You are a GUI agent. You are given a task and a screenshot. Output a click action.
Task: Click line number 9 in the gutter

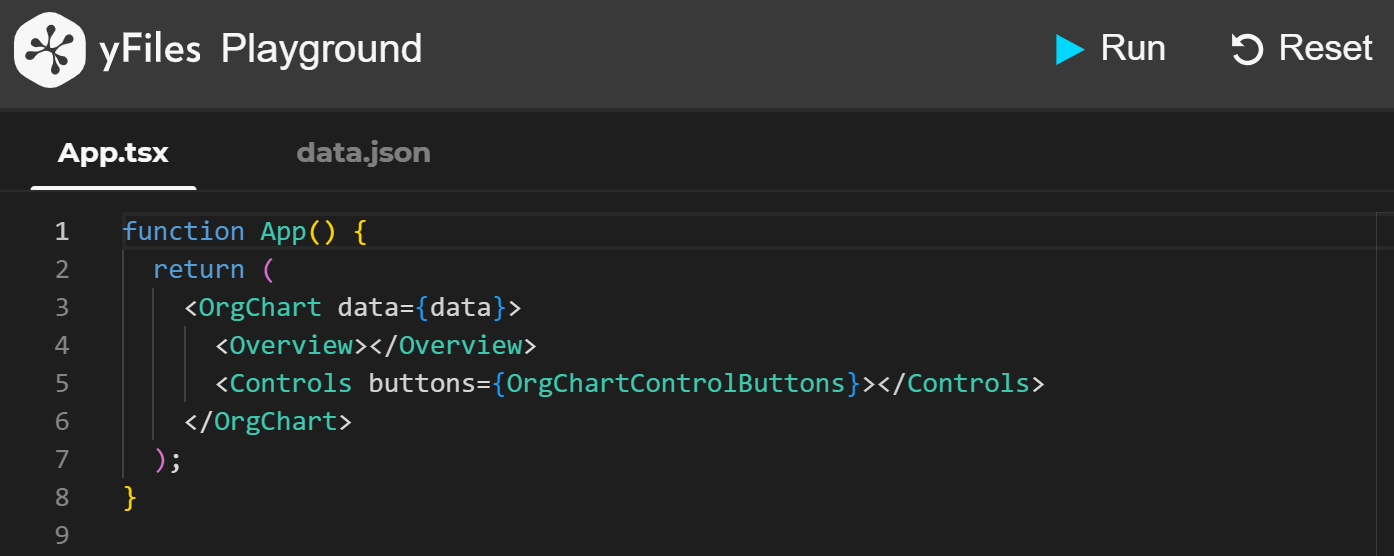coord(62,535)
